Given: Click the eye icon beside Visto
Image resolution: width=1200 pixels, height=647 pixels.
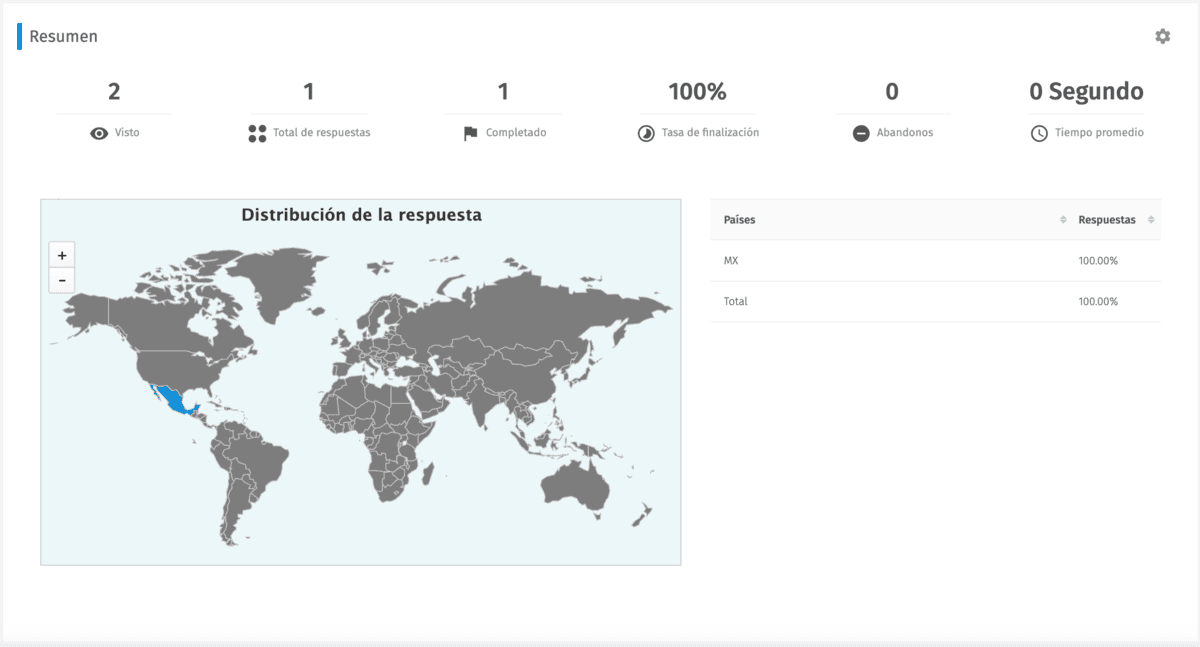Looking at the screenshot, I should coord(99,133).
